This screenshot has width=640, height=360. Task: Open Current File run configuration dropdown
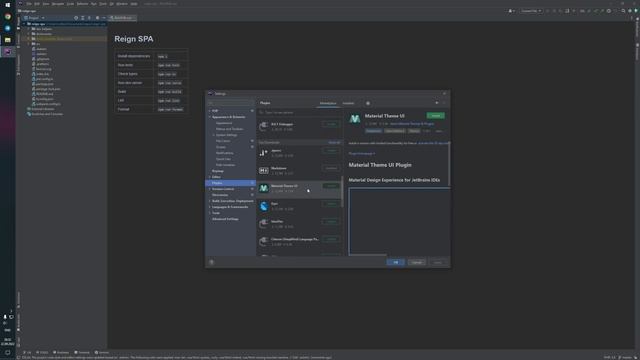click(x=531, y=11)
